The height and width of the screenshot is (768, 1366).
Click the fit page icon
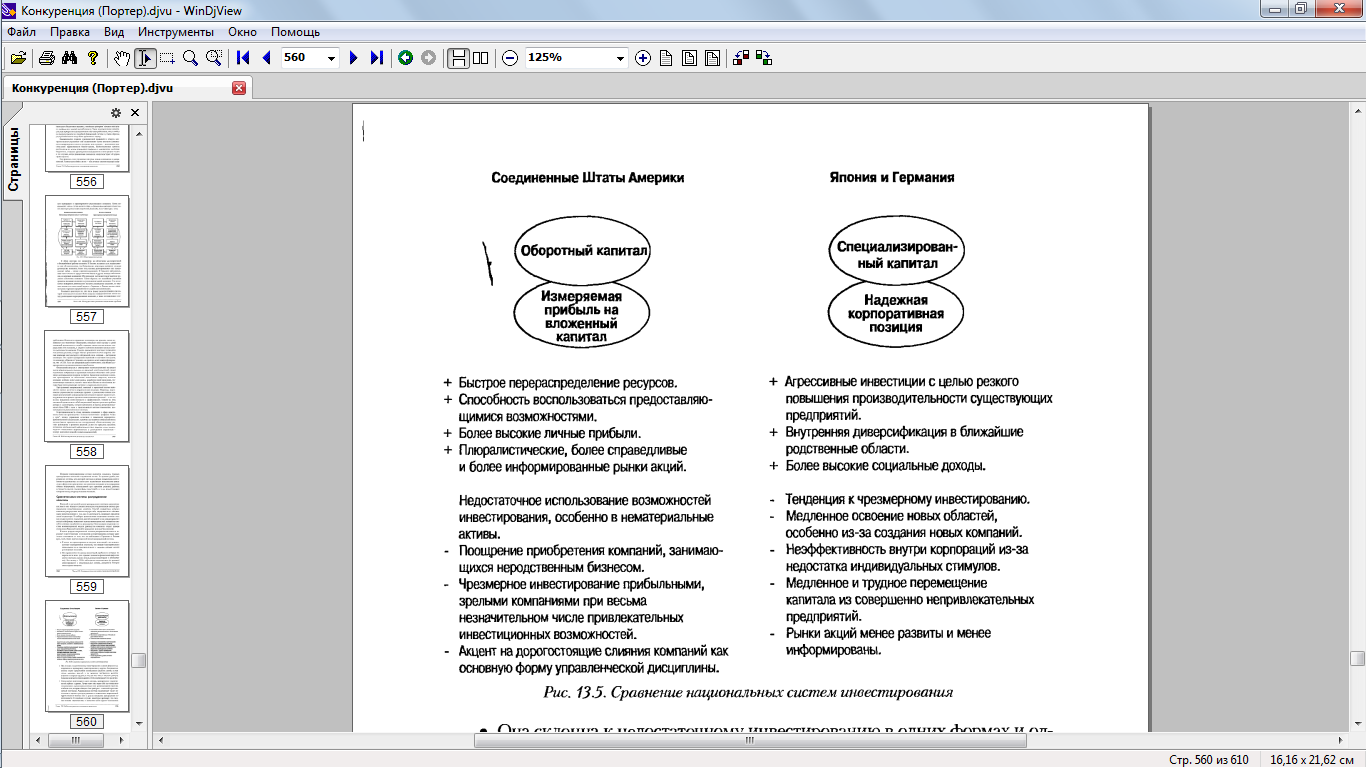tap(712, 58)
